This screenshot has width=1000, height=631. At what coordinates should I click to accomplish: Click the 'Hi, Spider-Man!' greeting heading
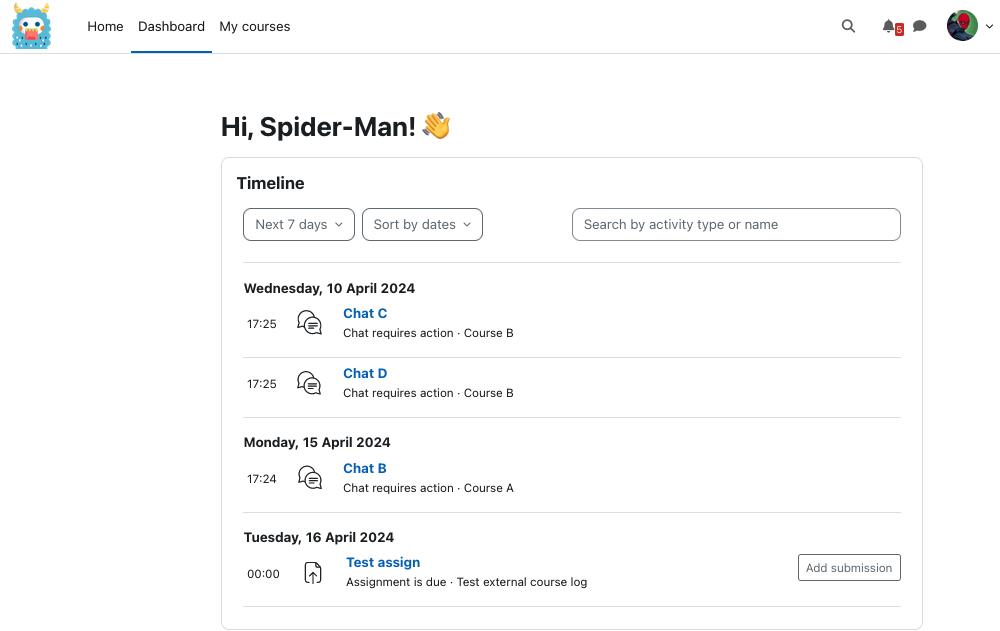coord(335,126)
